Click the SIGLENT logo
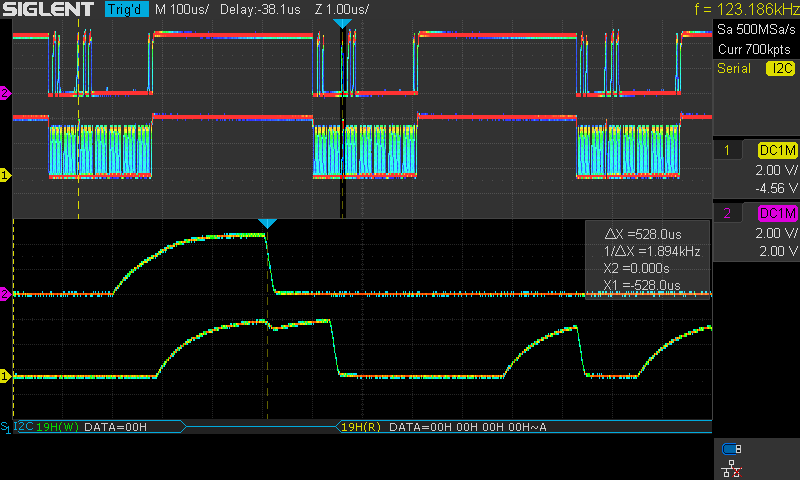 coord(48,9)
